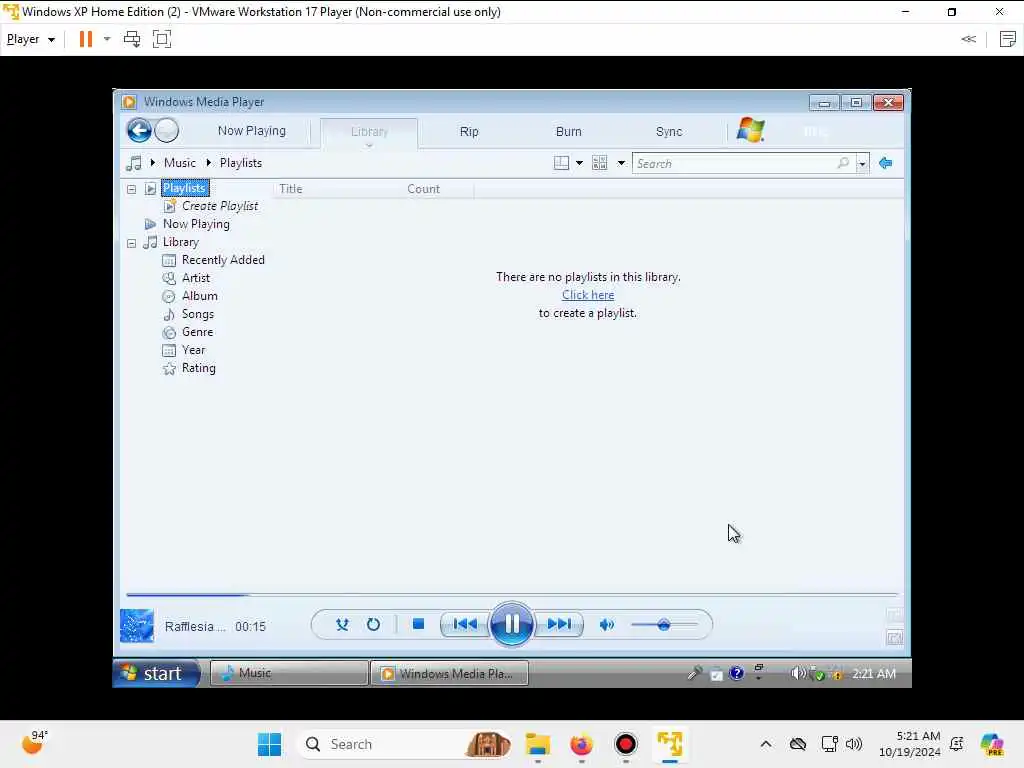The width and height of the screenshot is (1024, 768).
Task: Open Firefox from the Windows taskbar
Action: [x=581, y=744]
